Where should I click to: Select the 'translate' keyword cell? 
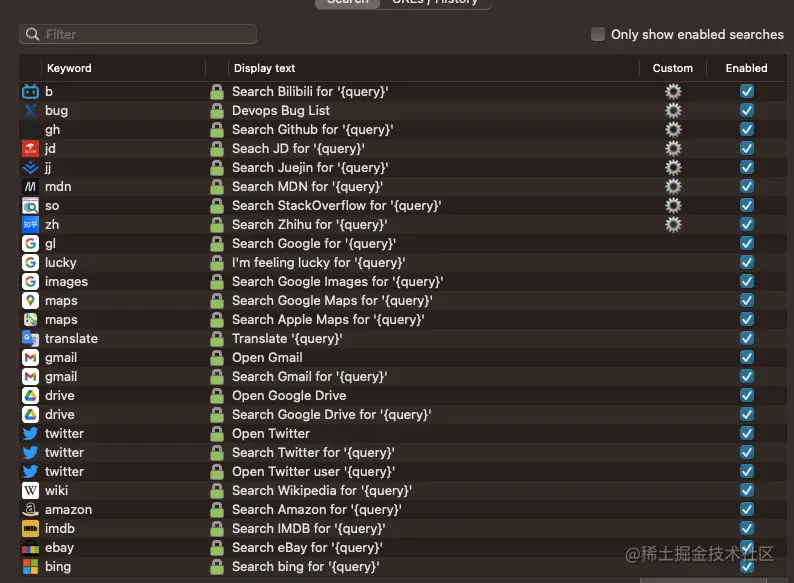pos(71,339)
